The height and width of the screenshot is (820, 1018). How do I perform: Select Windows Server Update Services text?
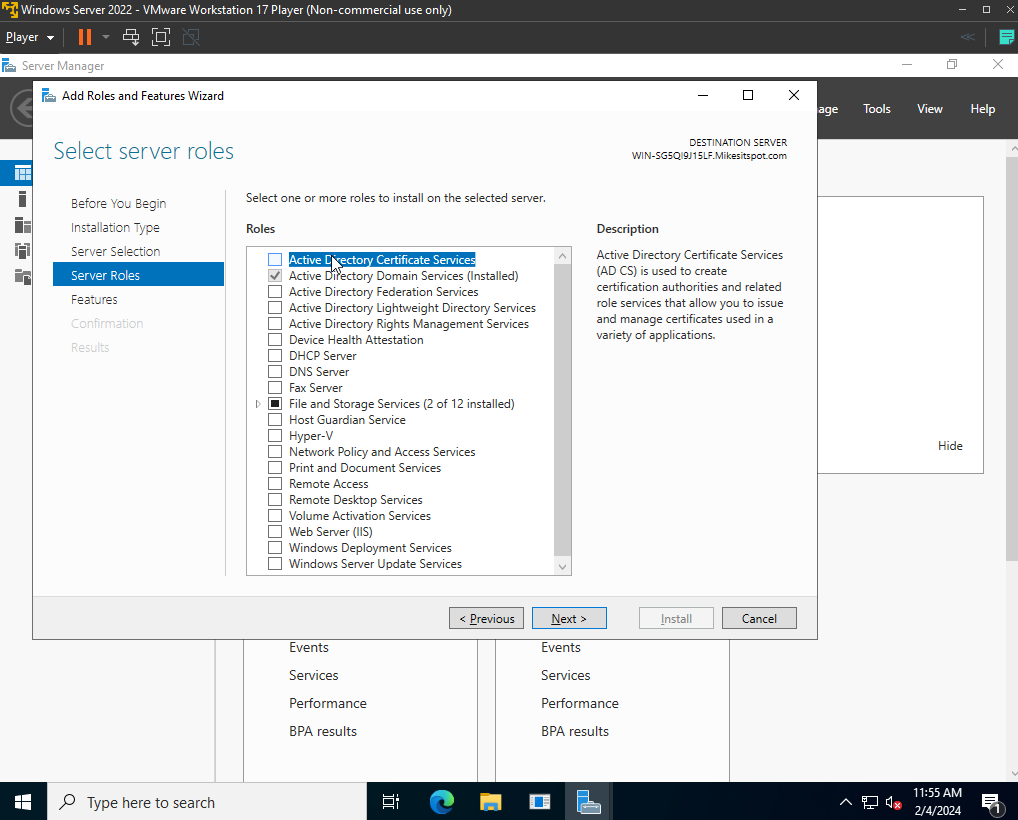(x=375, y=564)
